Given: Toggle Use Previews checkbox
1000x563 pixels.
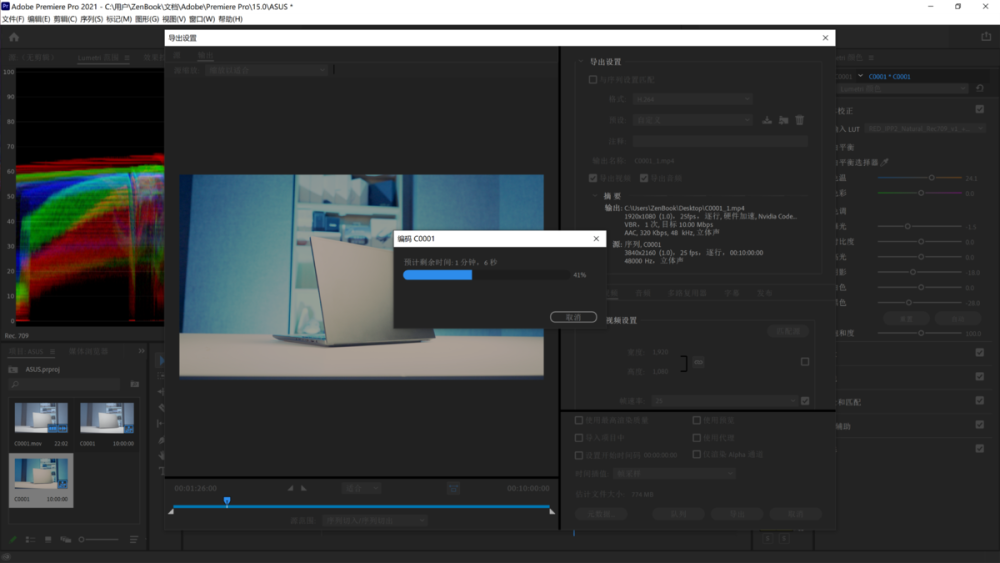Looking at the screenshot, I should [x=696, y=420].
